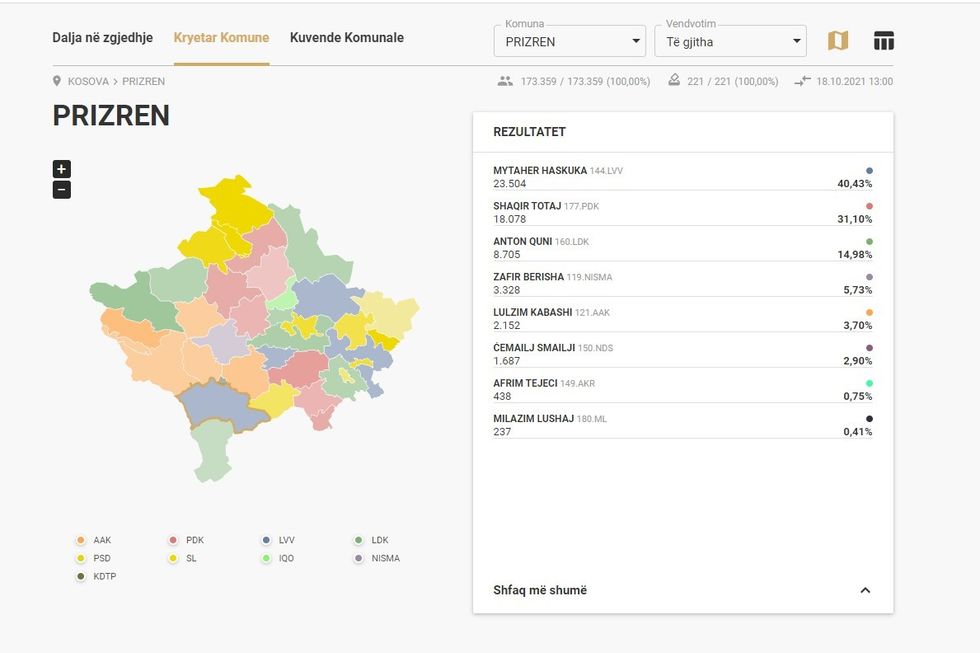Open the Dalja në zgjedhje tab
980x653 pixels.
[x=102, y=38]
